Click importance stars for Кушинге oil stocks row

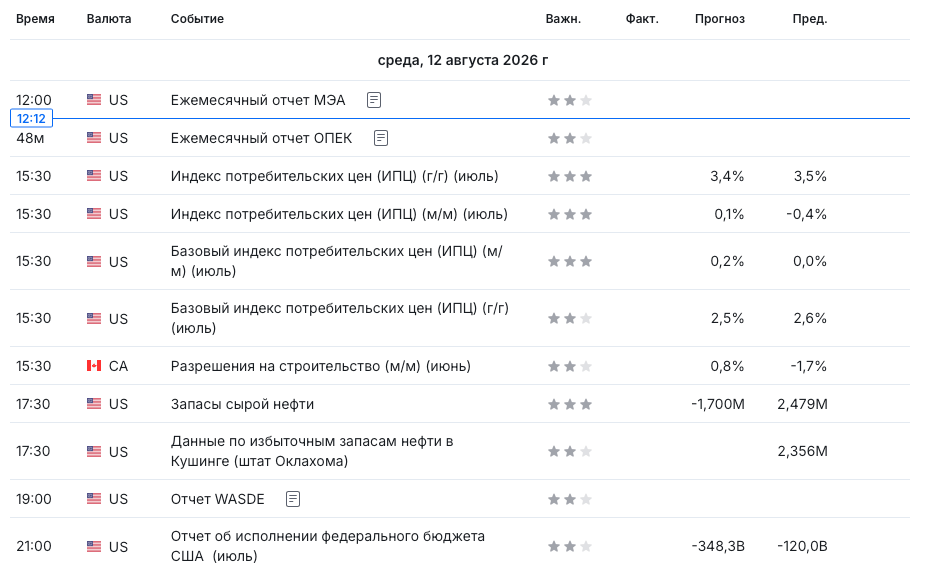click(x=570, y=451)
